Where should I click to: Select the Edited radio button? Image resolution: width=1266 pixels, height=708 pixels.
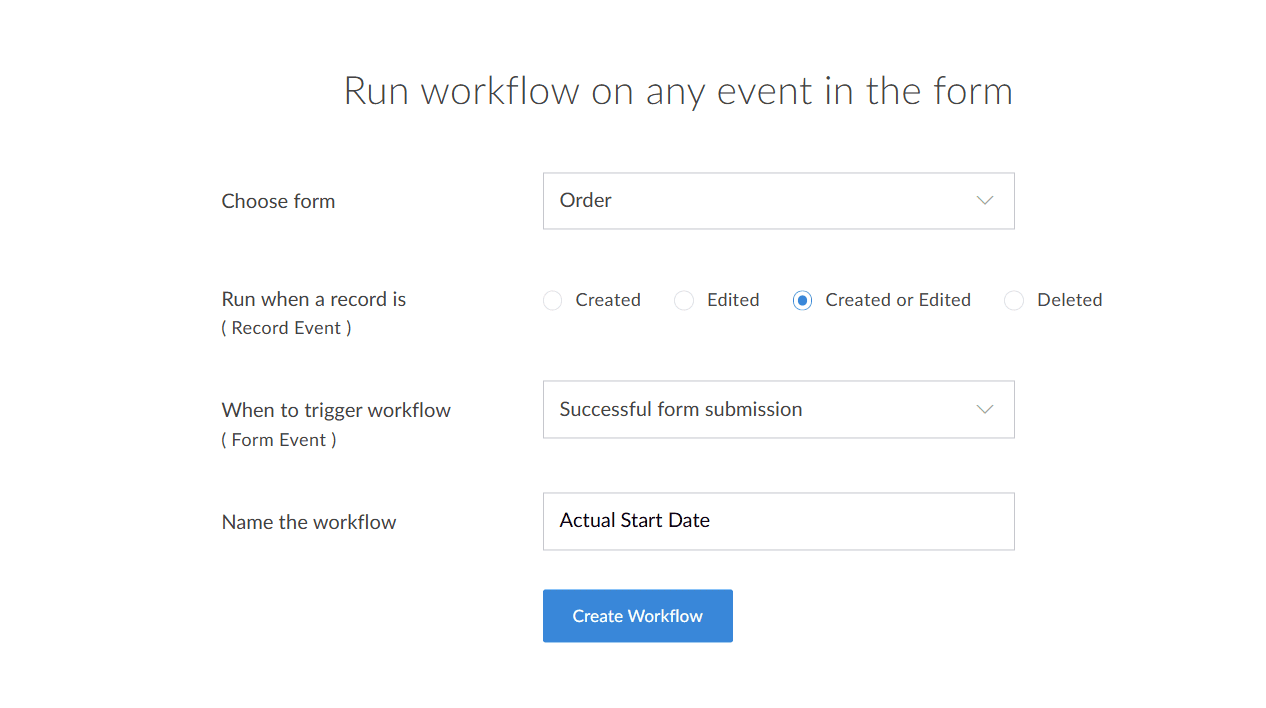(x=684, y=301)
